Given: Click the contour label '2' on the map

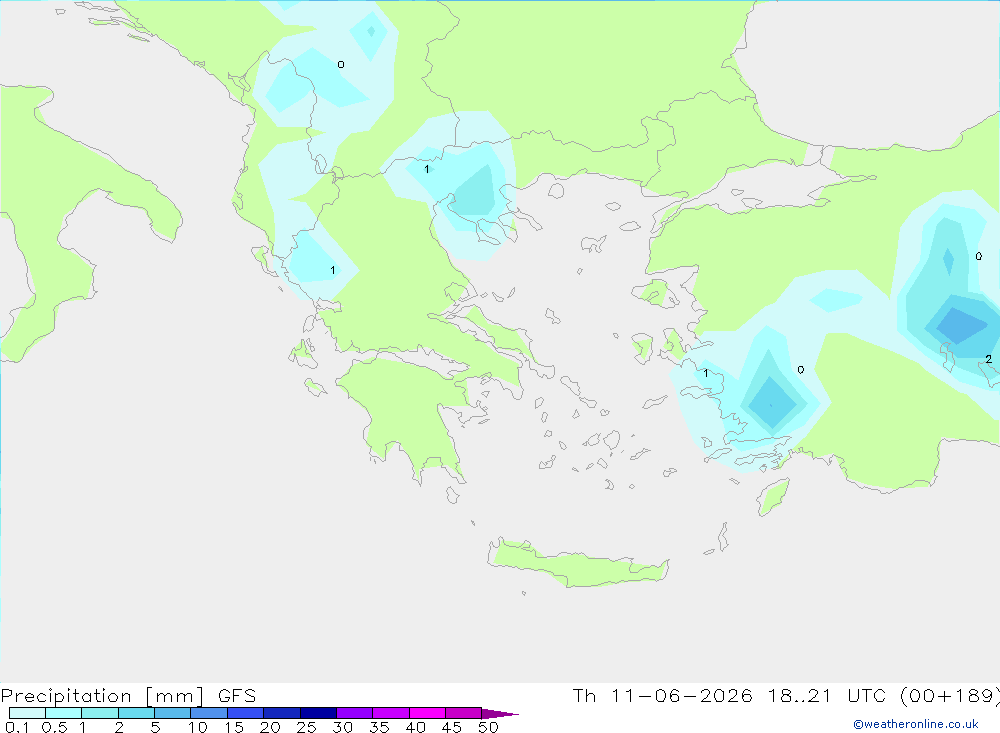Looking at the screenshot, I should coord(989,359).
